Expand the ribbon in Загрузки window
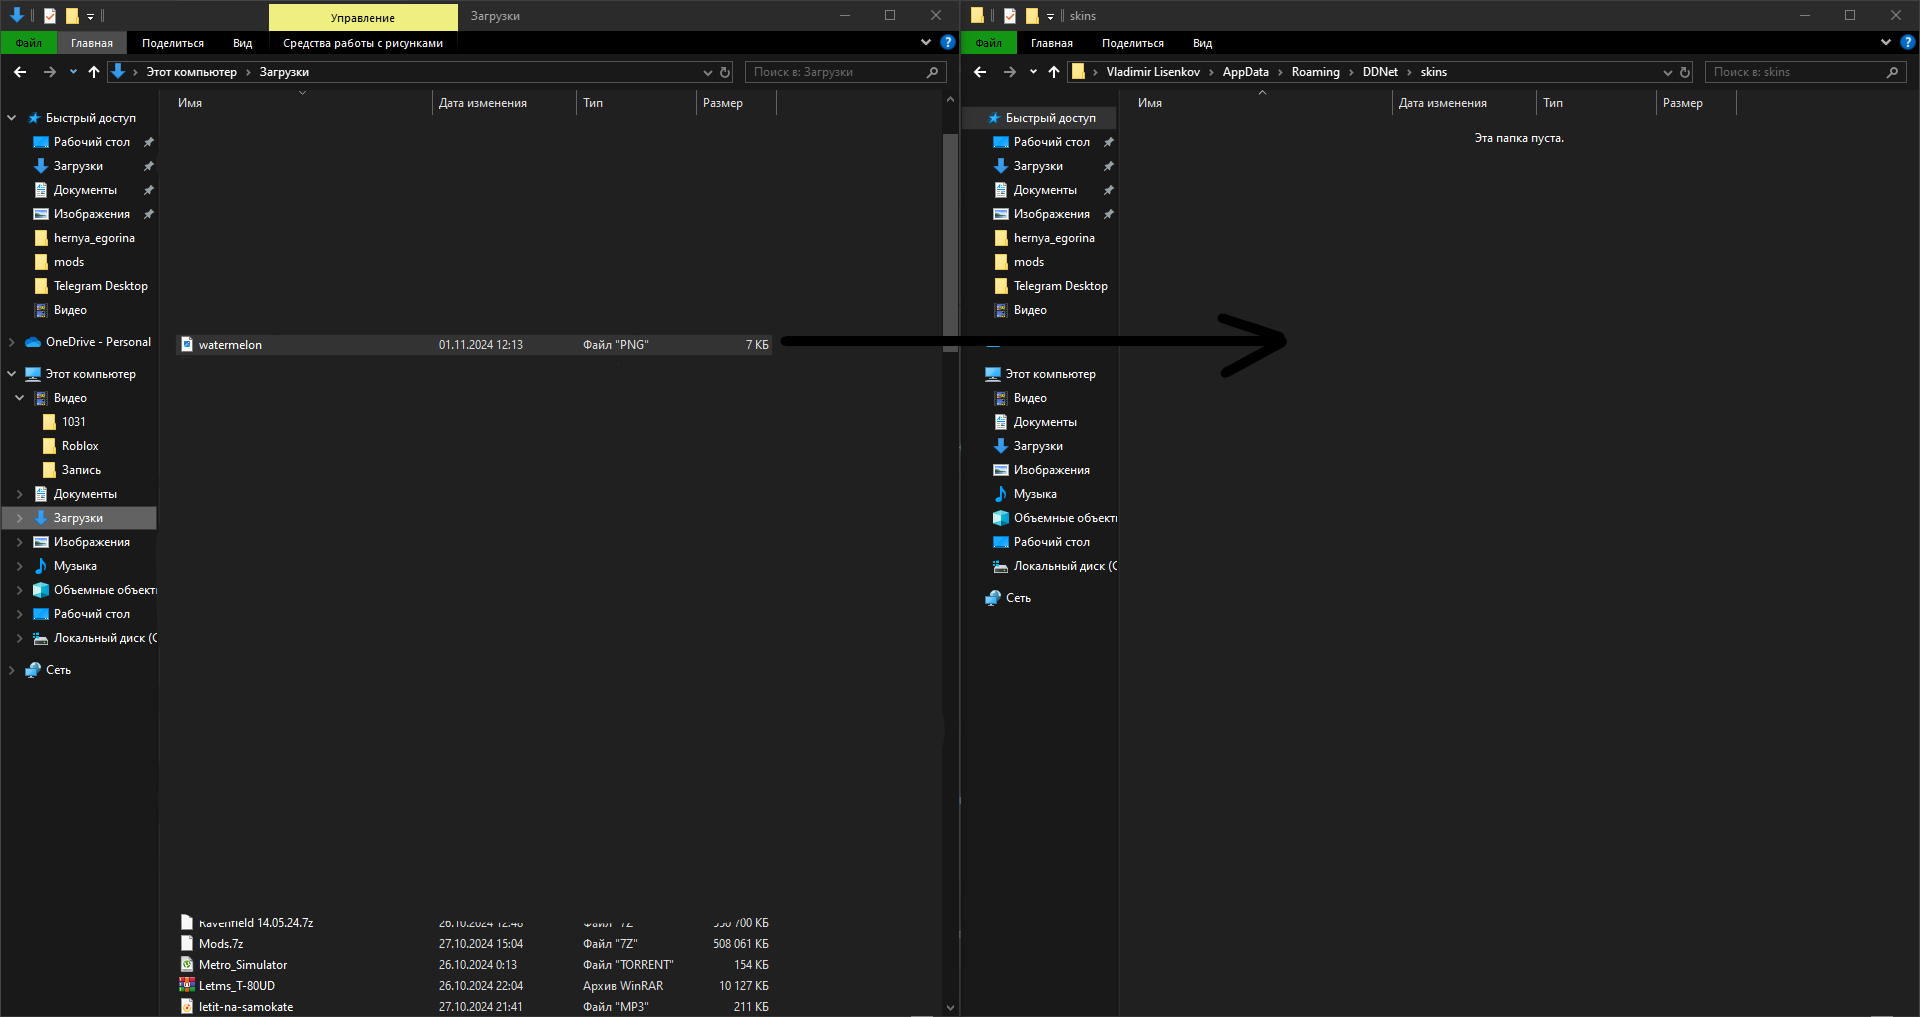1920x1017 pixels. tap(926, 43)
